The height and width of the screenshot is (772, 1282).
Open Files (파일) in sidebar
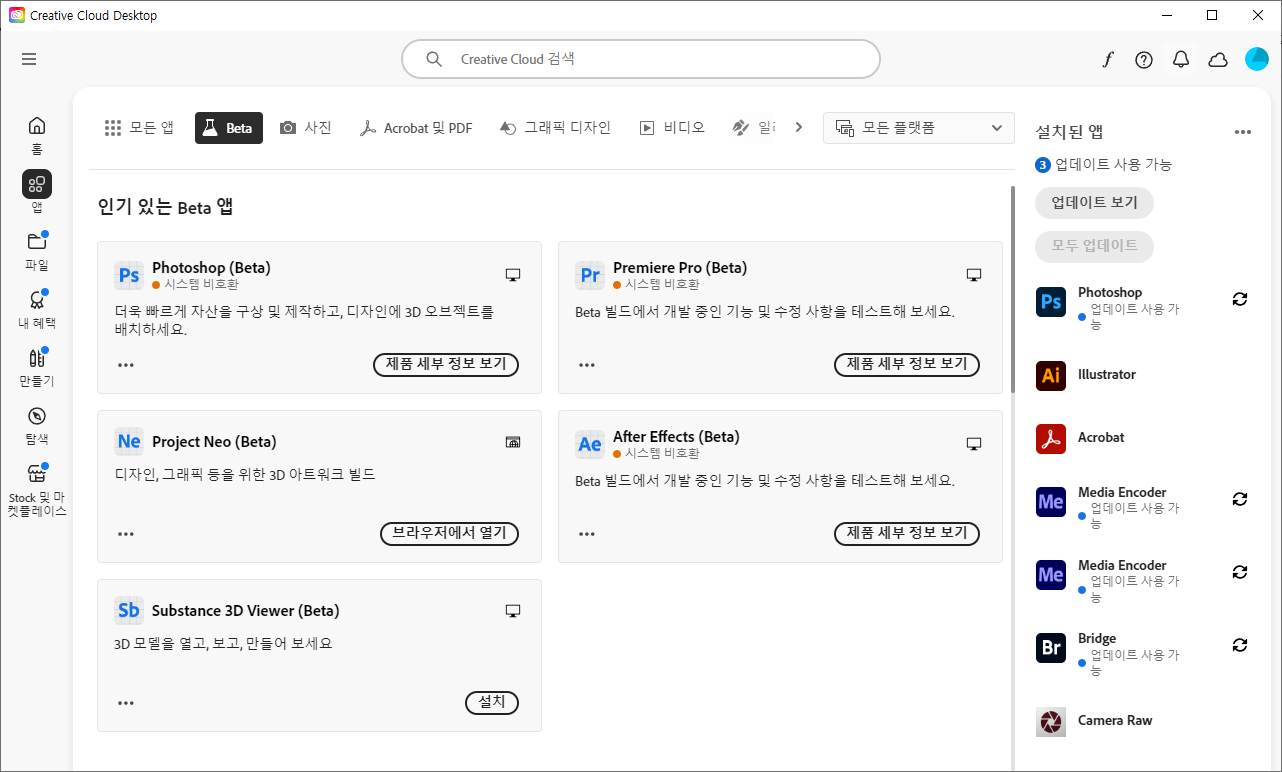point(37,251)
